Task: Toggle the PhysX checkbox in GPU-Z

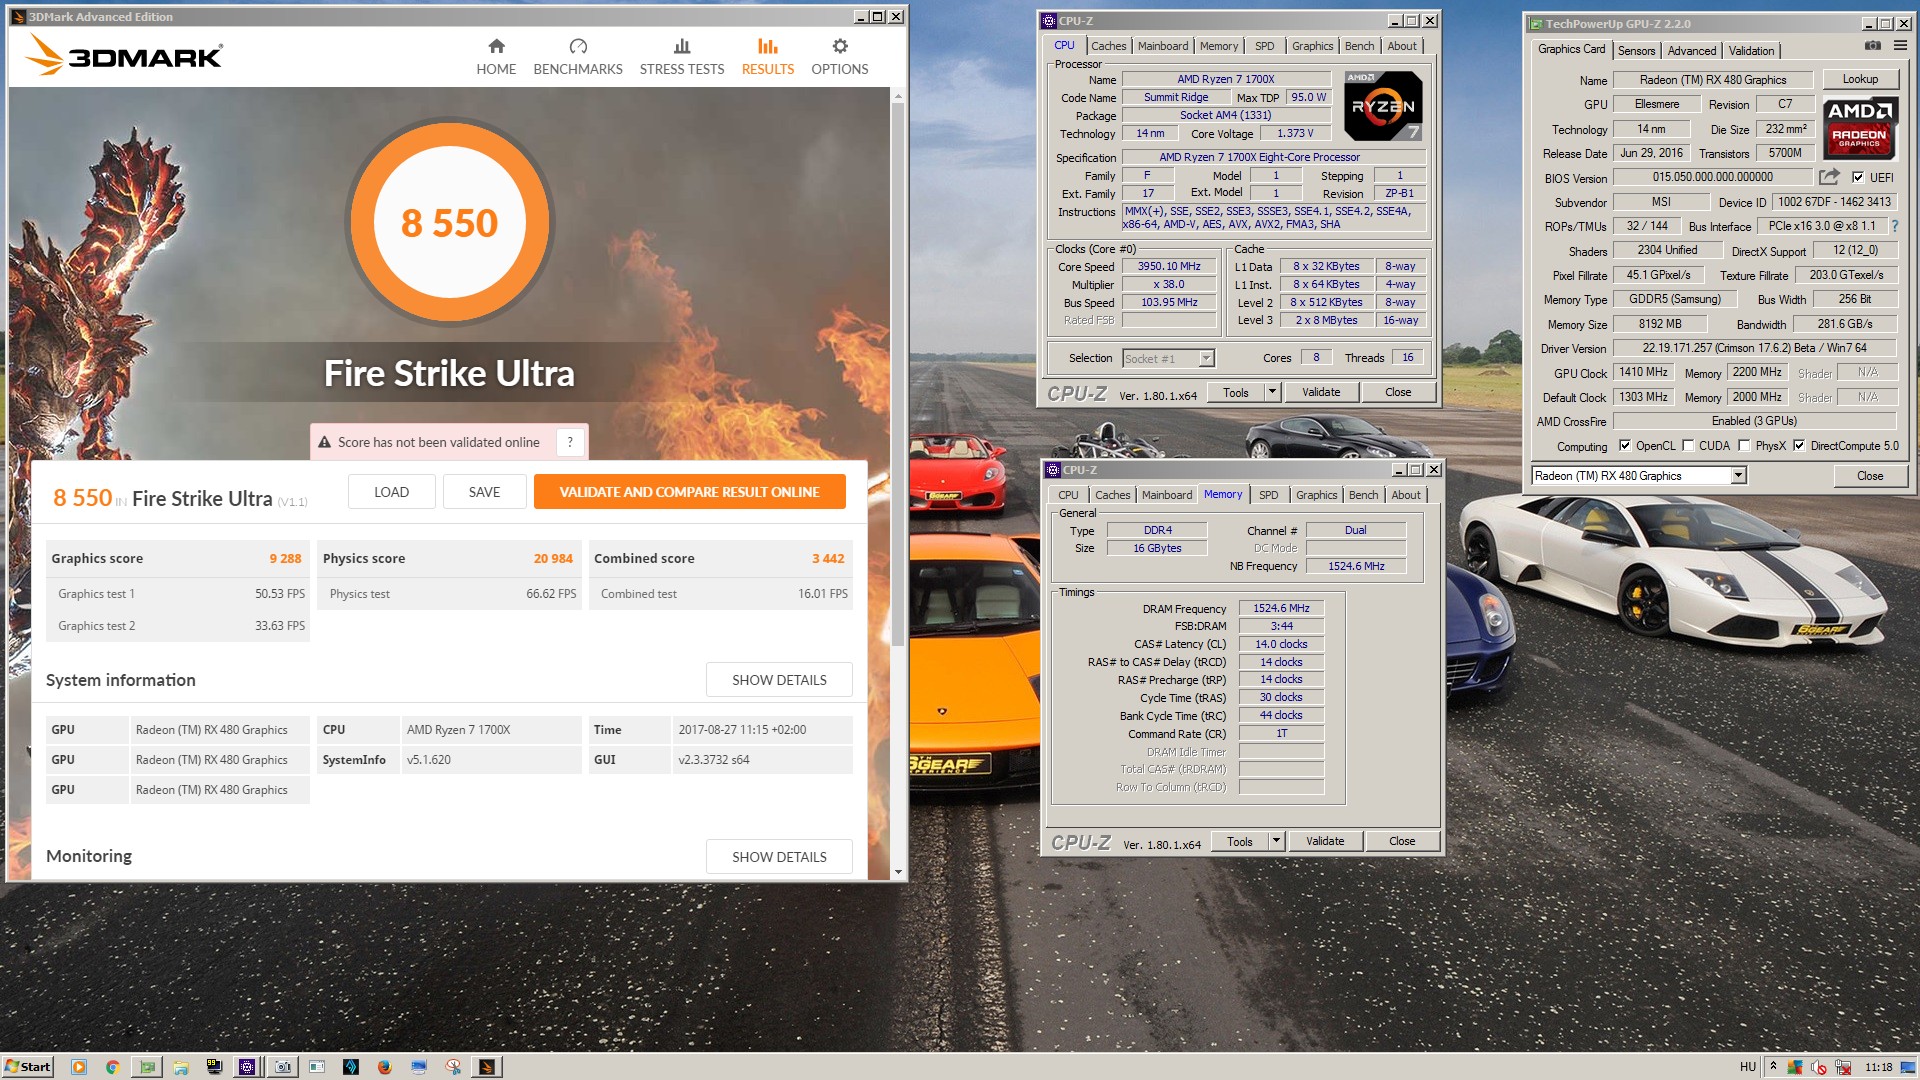Action: [x=1744, y=446]
